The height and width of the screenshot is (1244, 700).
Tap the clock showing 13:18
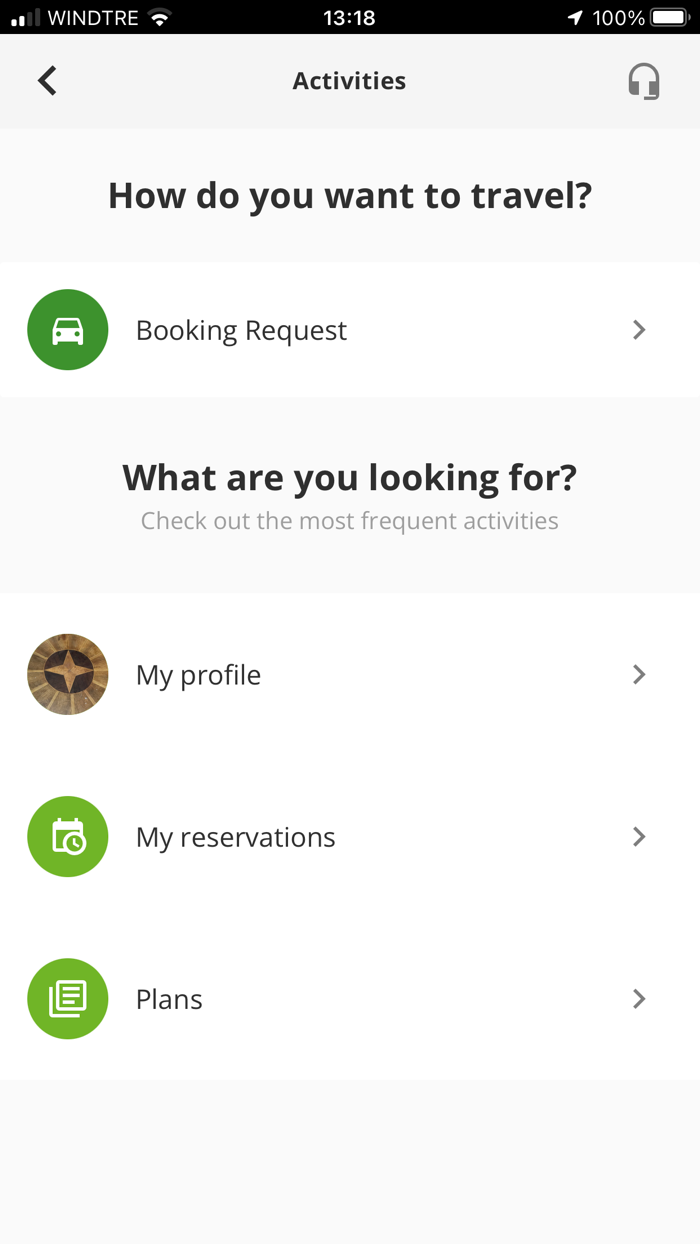click(x=349, y=17)
